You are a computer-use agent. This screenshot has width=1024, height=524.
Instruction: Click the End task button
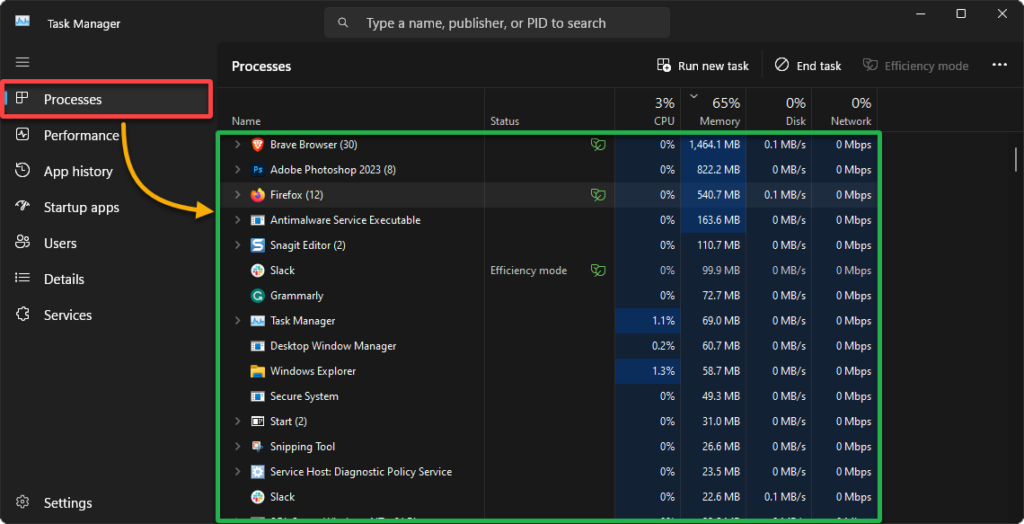808,66
